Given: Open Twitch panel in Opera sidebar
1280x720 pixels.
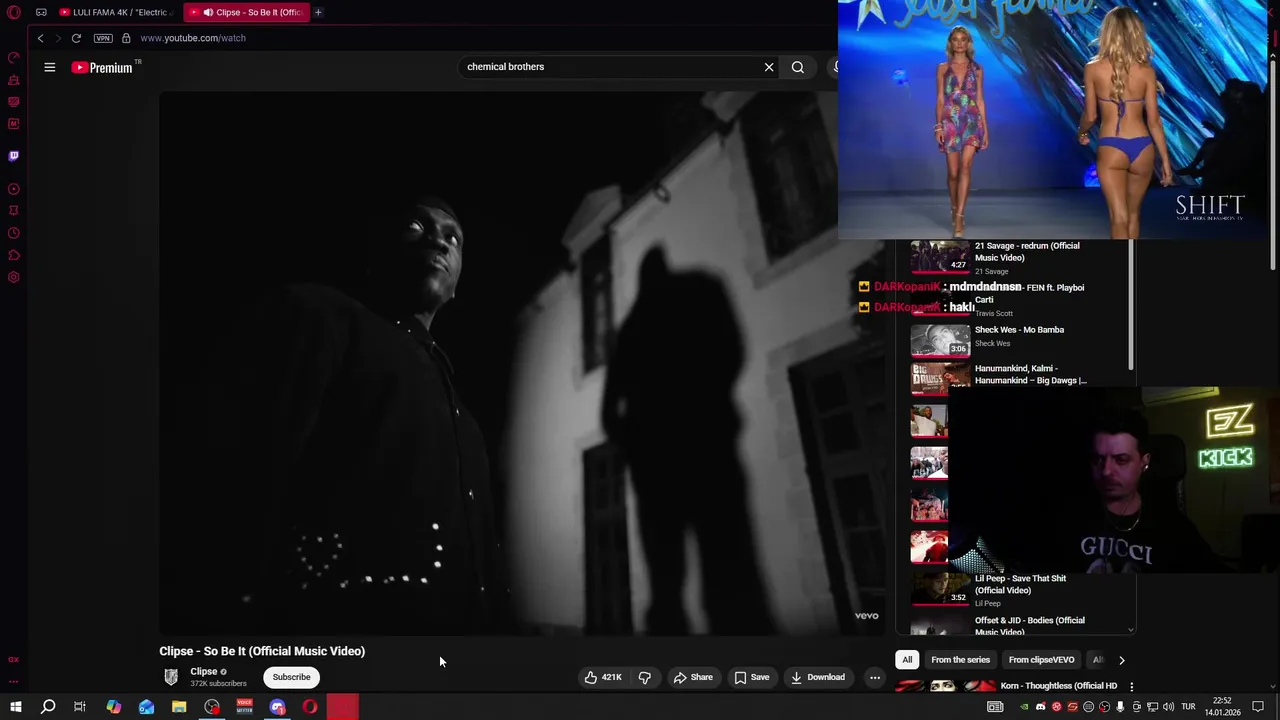Looking at the screenshot, I should coord(14,156).
